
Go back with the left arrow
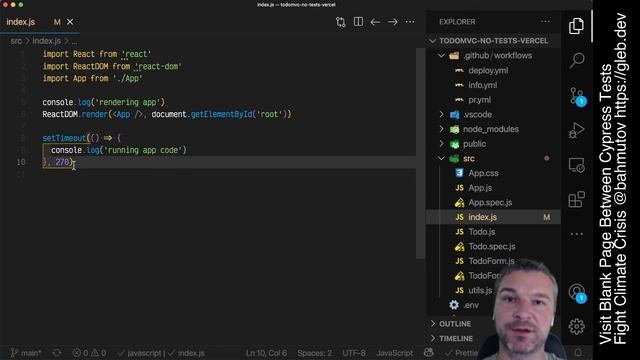pyautogui.click(x=375, y=22)
